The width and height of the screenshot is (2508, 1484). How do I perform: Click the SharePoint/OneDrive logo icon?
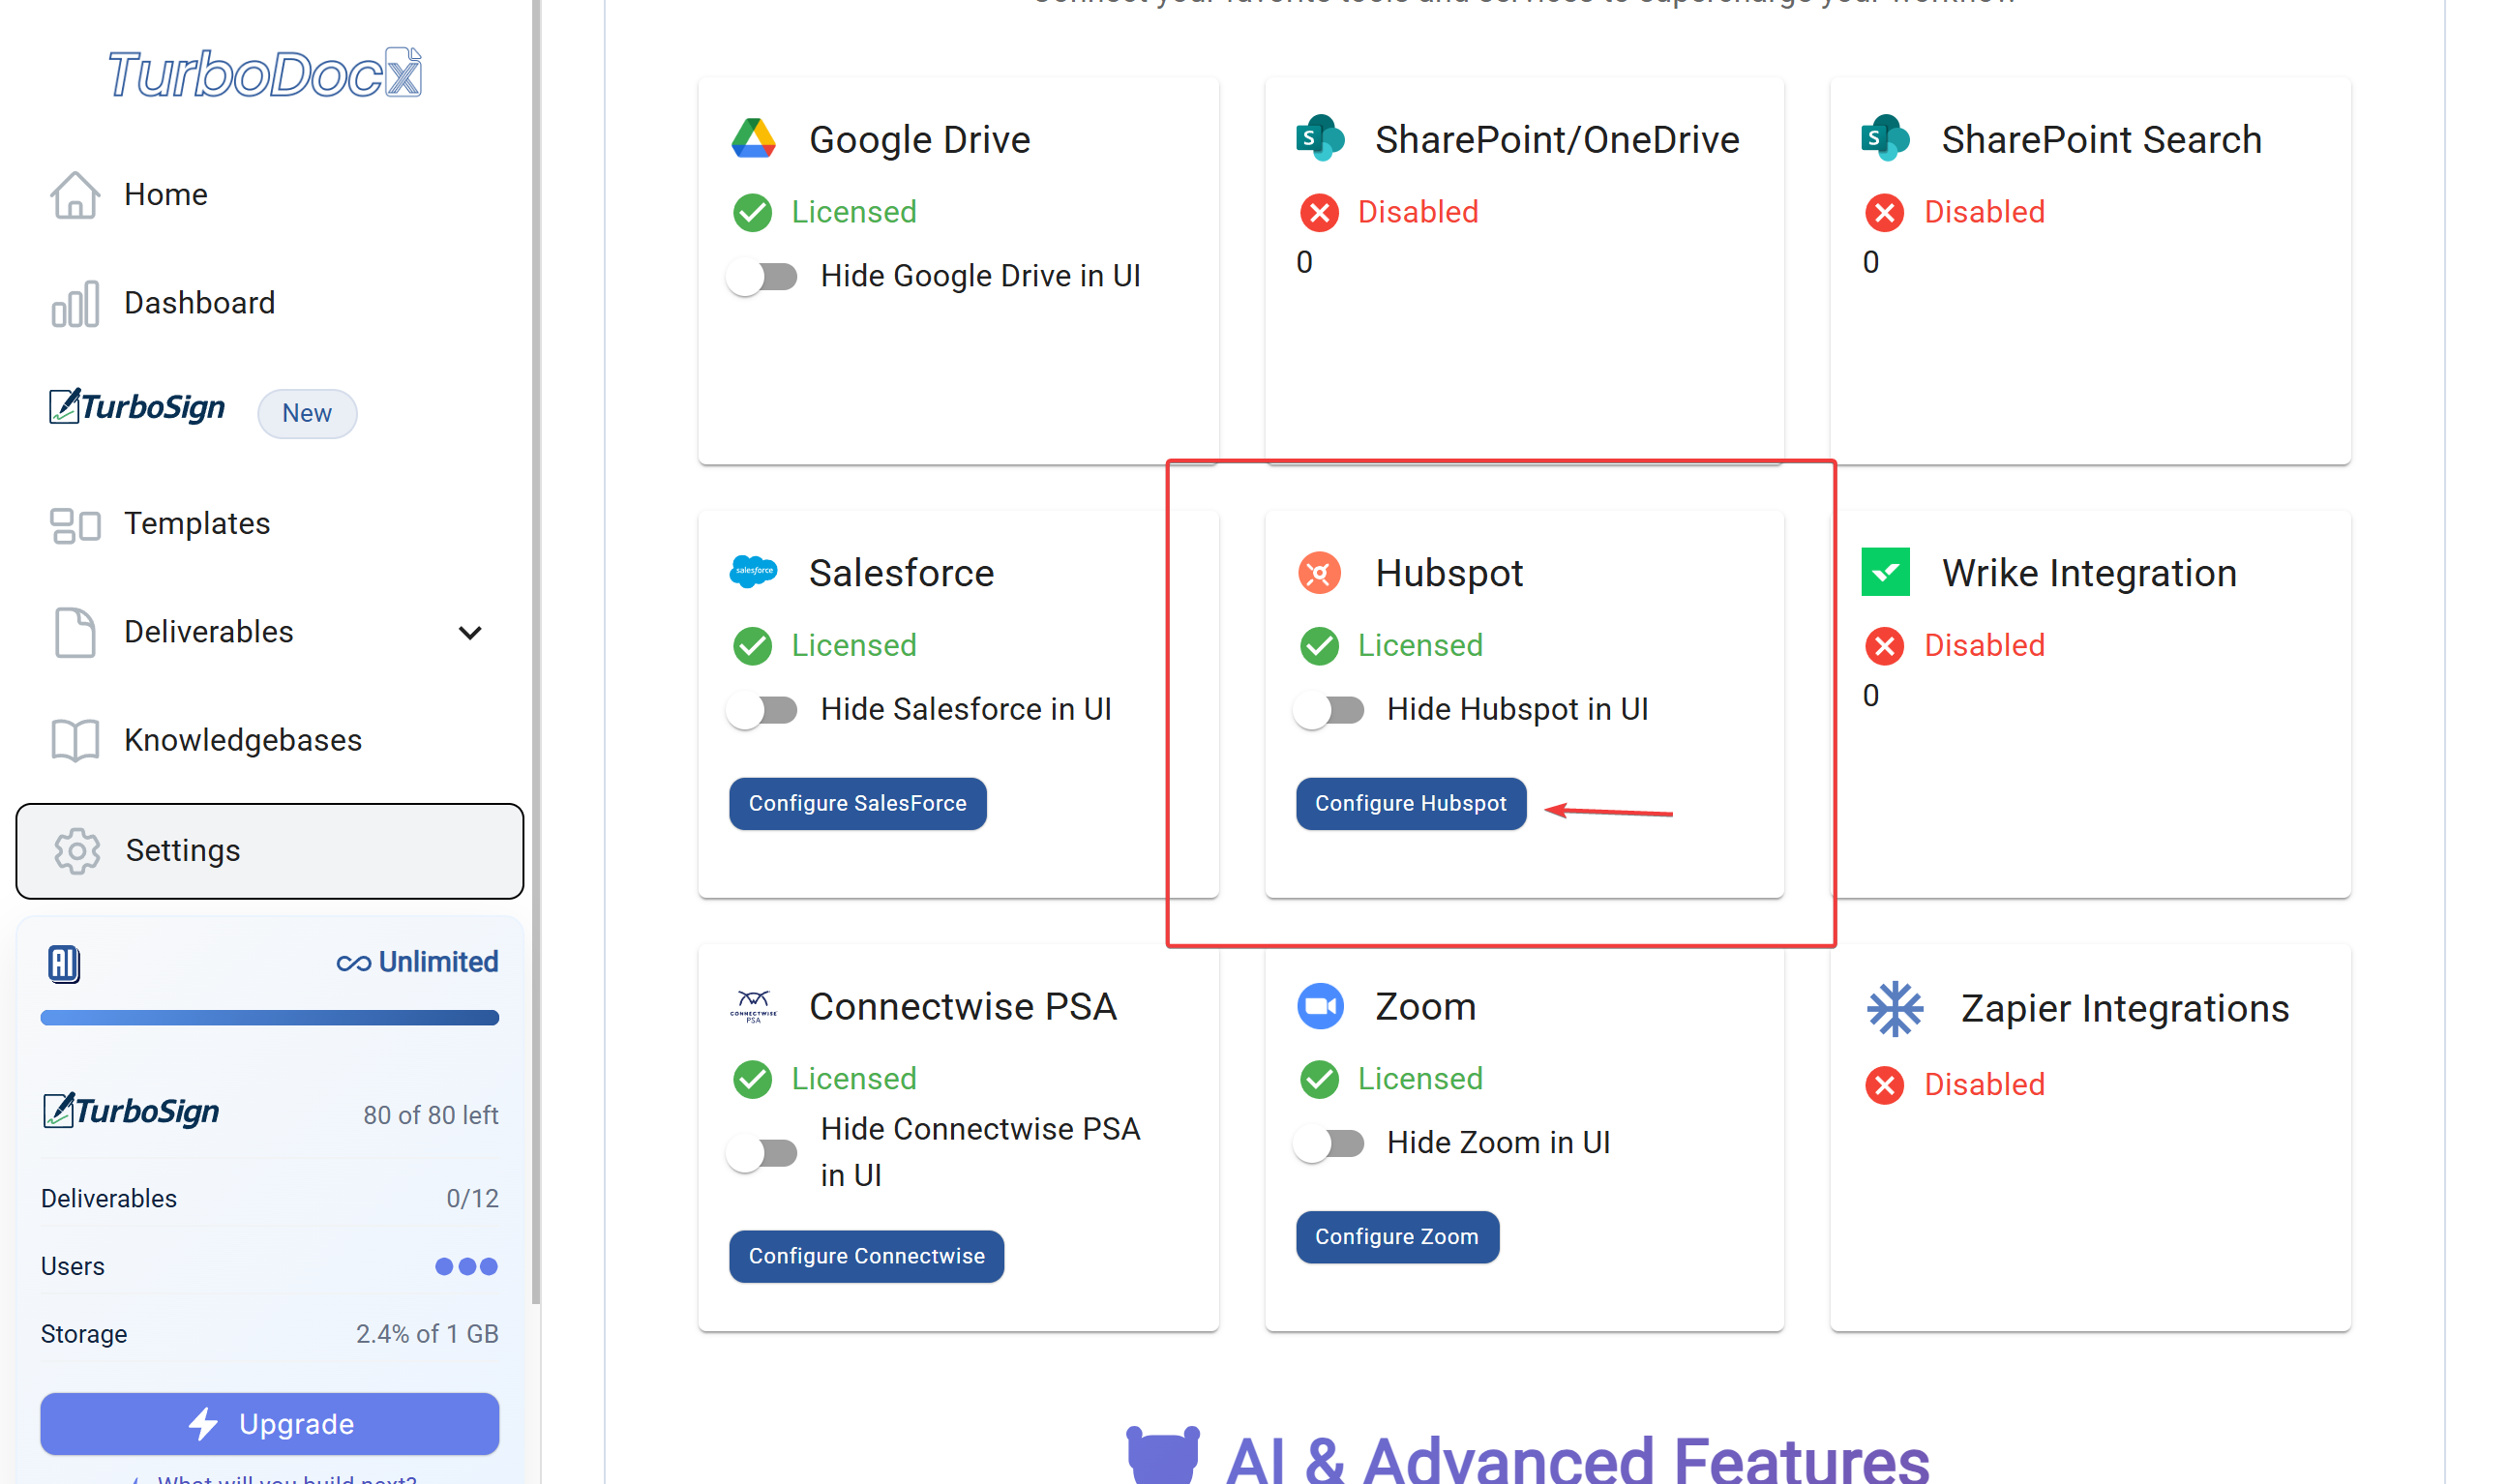[x=1320, y=138]
